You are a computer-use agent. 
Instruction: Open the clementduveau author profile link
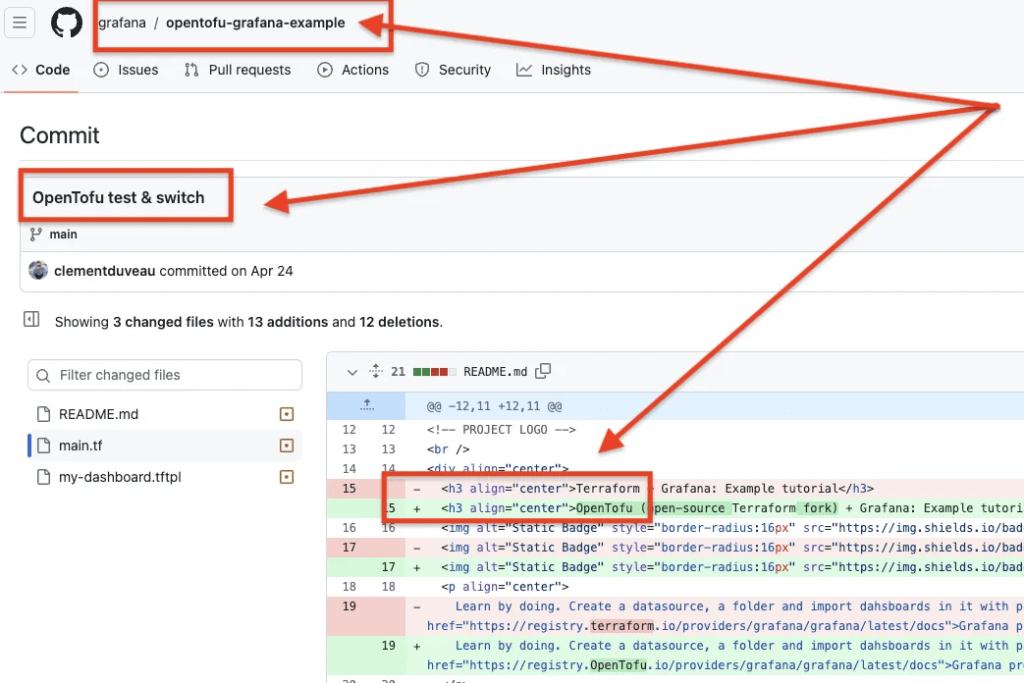point(104,271)
